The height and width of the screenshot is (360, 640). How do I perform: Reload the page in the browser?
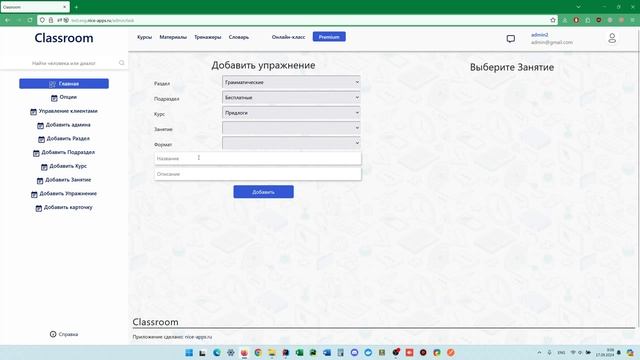tap(30, 20)
